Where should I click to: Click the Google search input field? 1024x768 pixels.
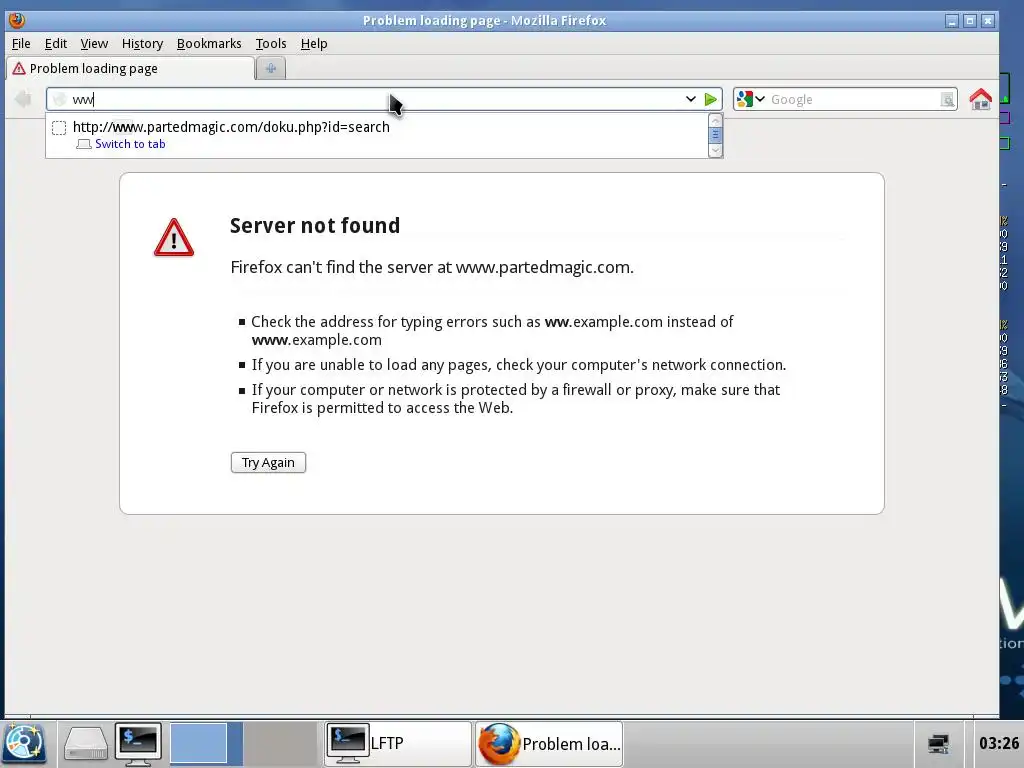pos(852,99)
